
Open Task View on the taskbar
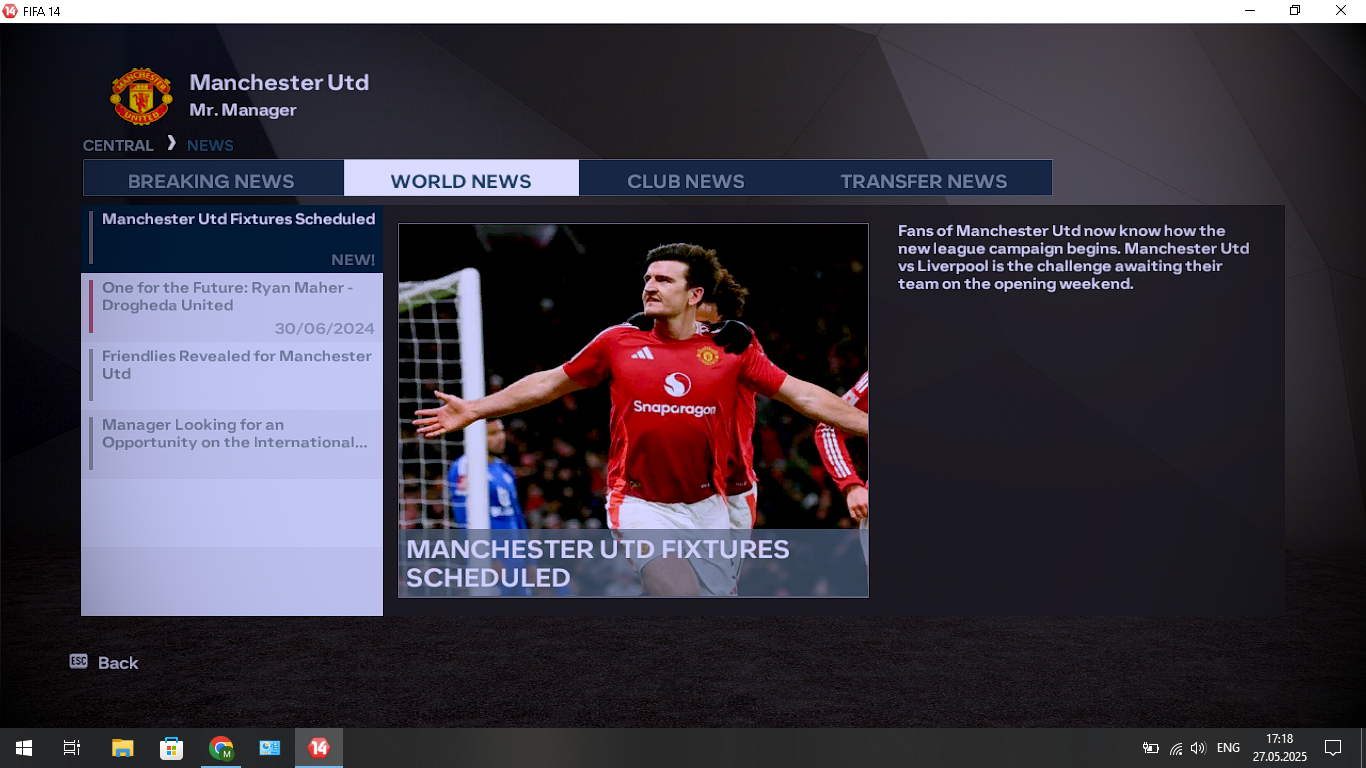tap(72, 748)
